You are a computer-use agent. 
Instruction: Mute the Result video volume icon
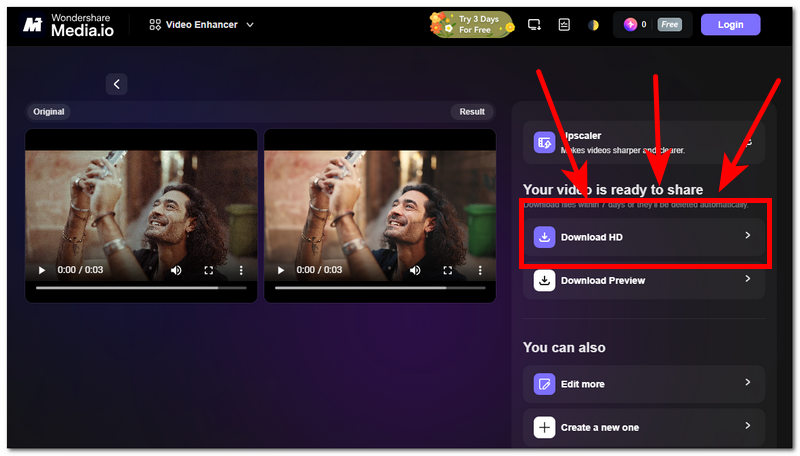[x=415, y=270]
